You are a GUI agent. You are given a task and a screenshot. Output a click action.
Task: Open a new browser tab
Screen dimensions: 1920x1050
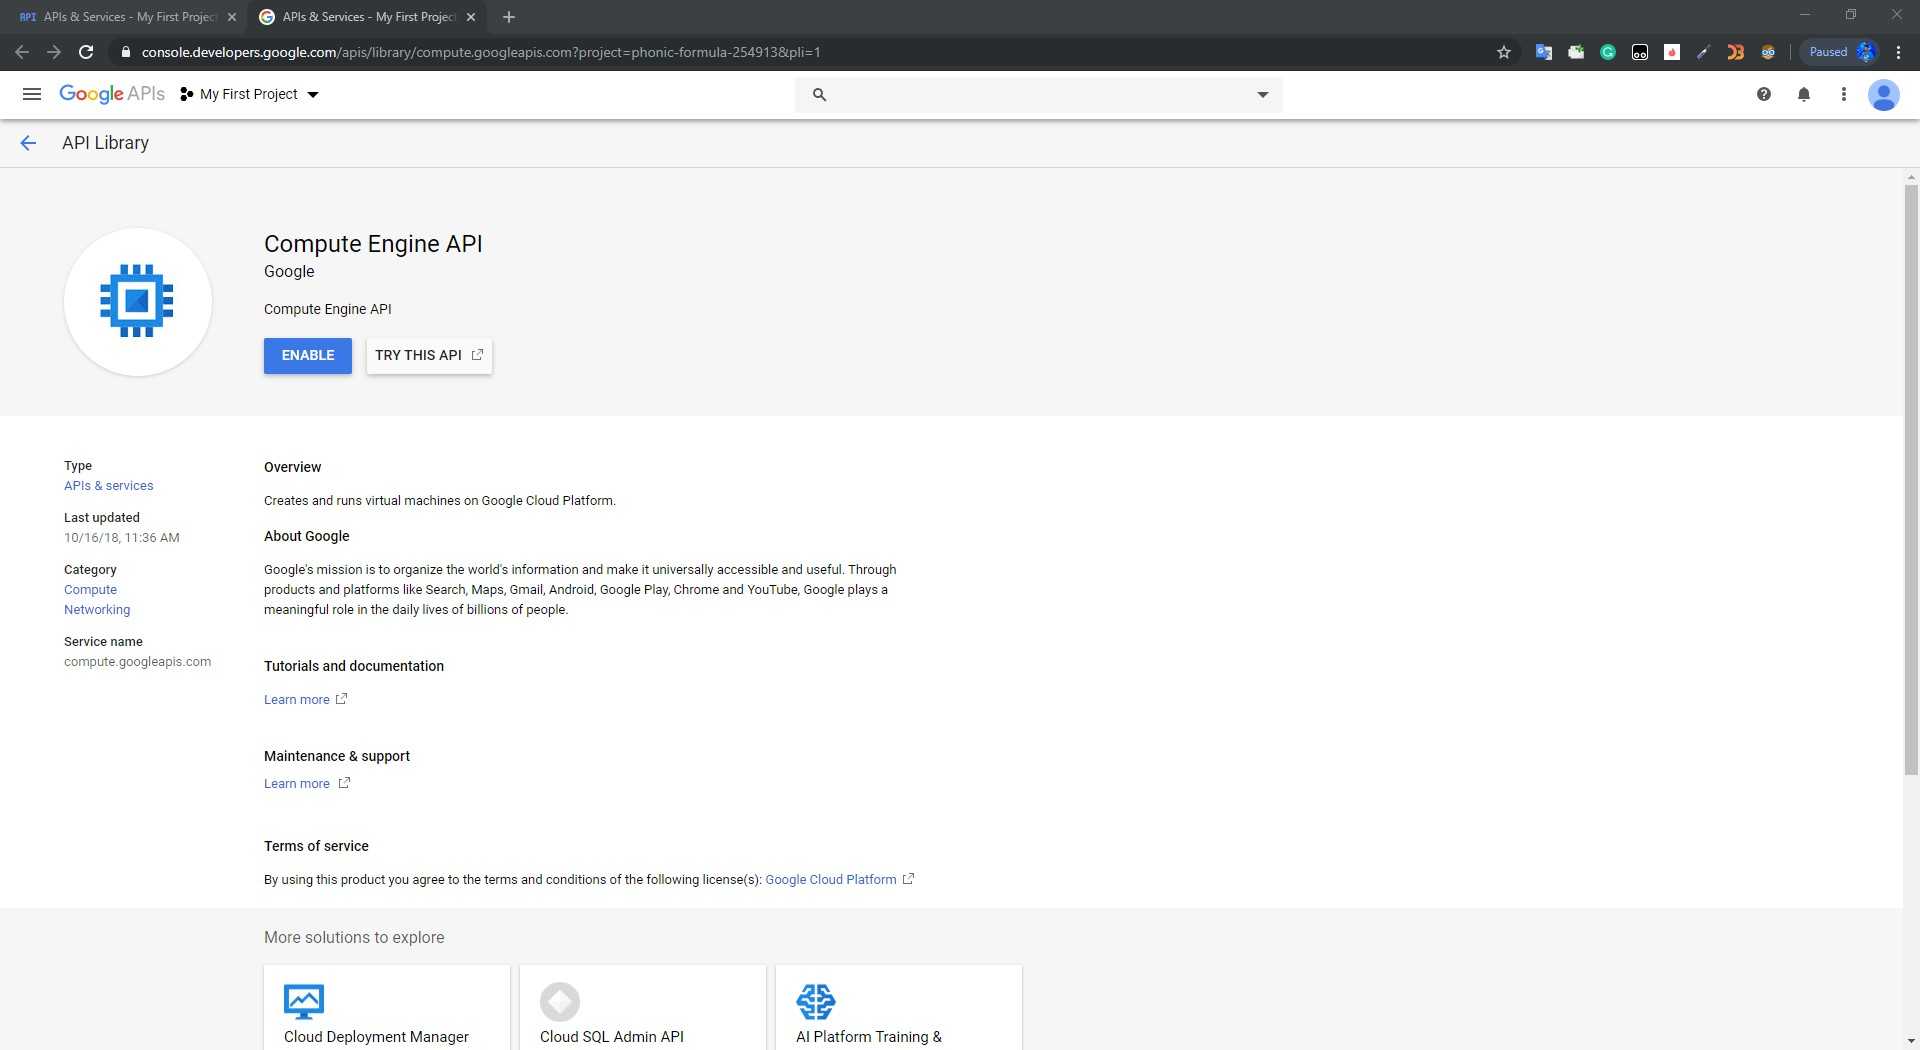(x=509, y=17)
